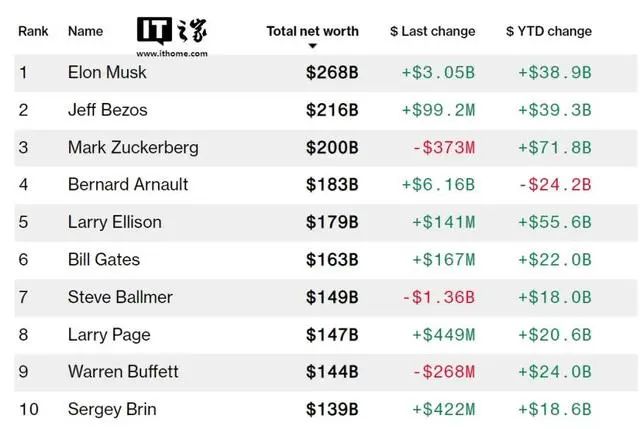
Task: Open Elon Musk's profile
Action: pyautogui.click(x=107, y=72)
